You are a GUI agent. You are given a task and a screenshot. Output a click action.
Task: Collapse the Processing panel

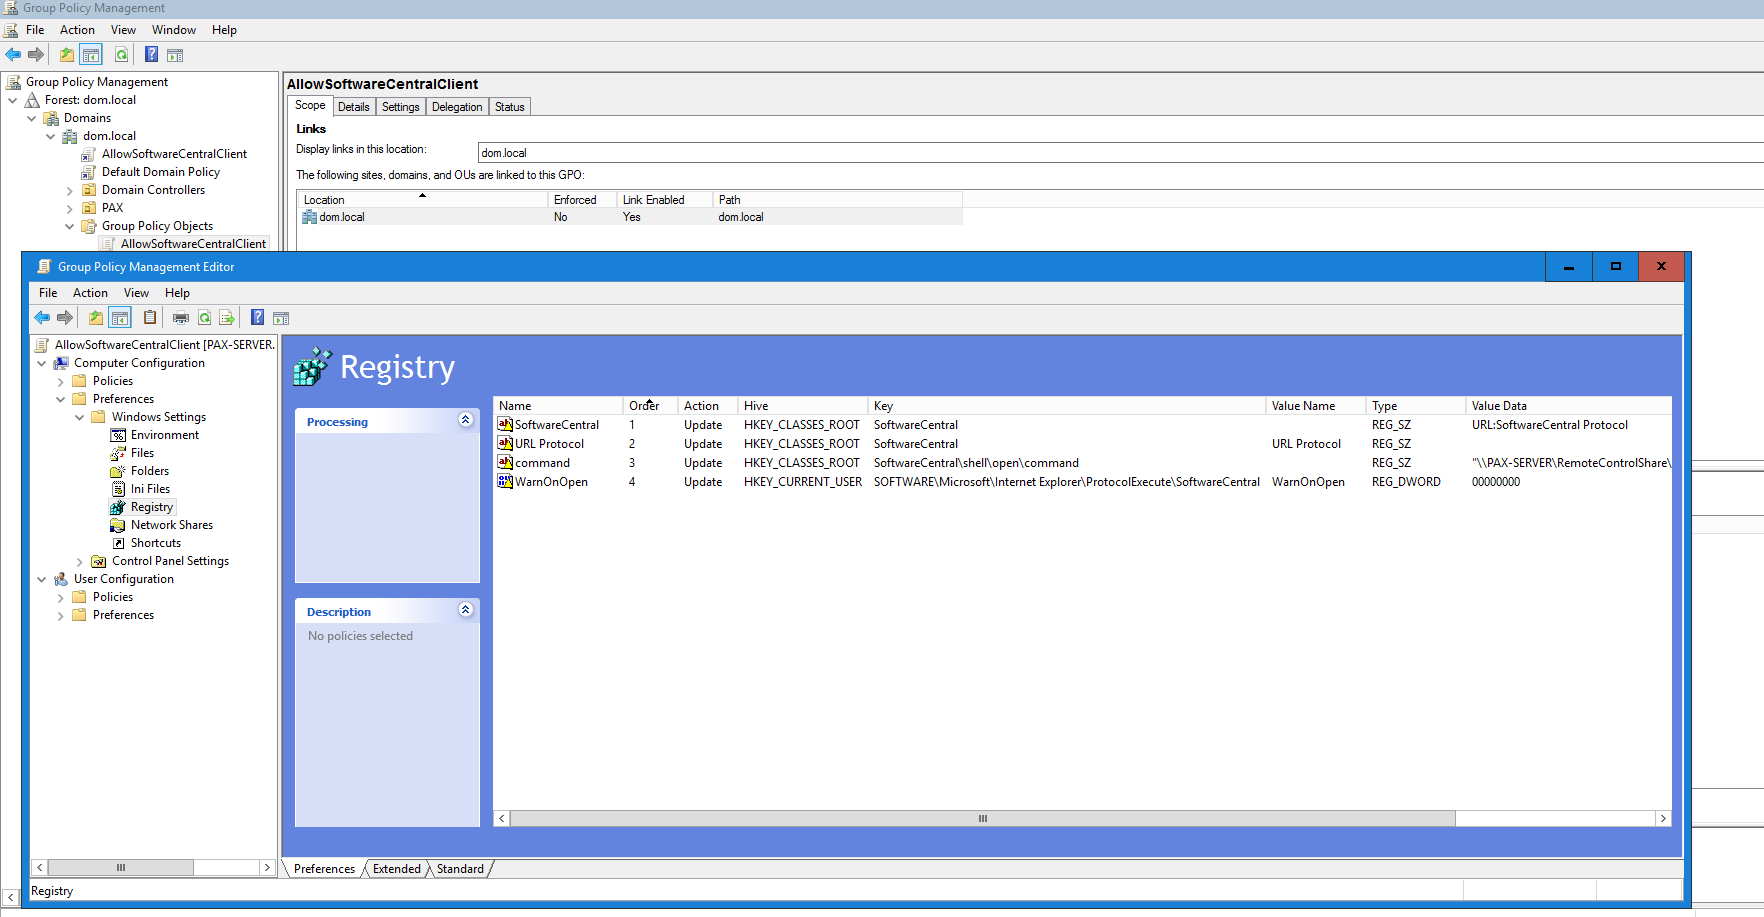coord(465,420)
